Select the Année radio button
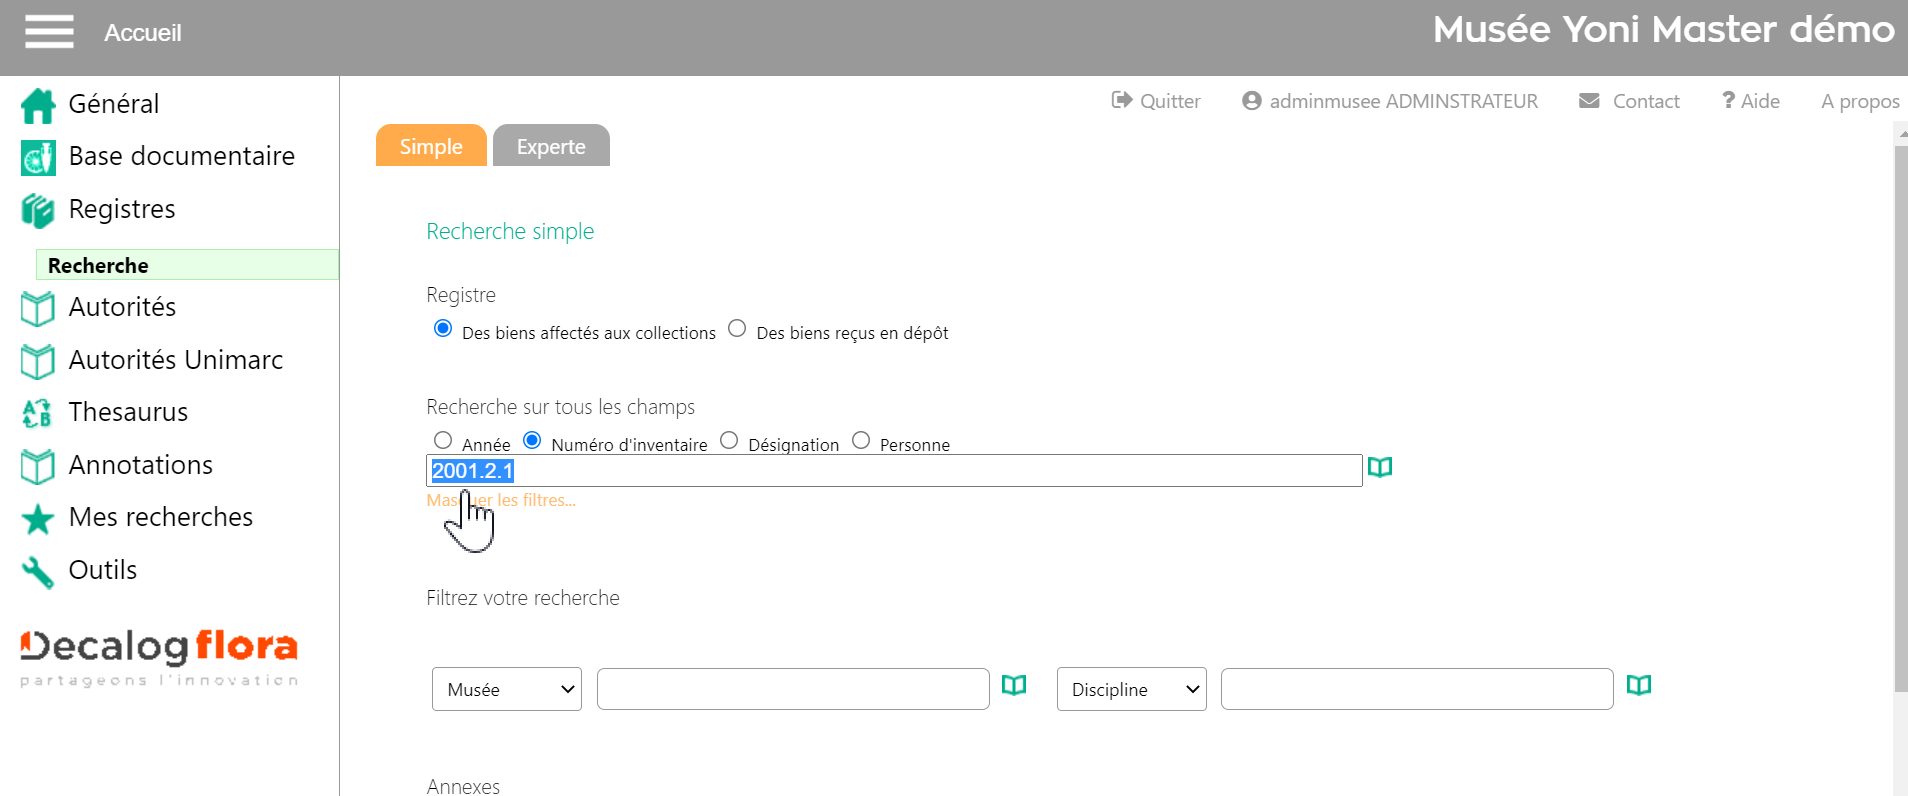Image resolution: width=1908 pixels, height=796 pixels. [x=443, y=440]
